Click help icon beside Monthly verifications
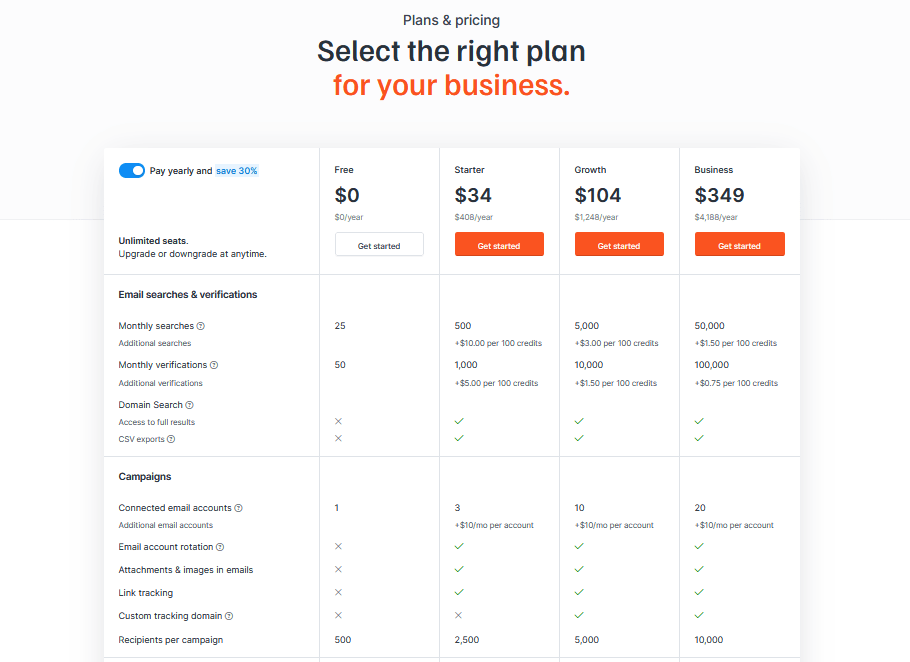The image size is (910, 662). pos(214,365)
